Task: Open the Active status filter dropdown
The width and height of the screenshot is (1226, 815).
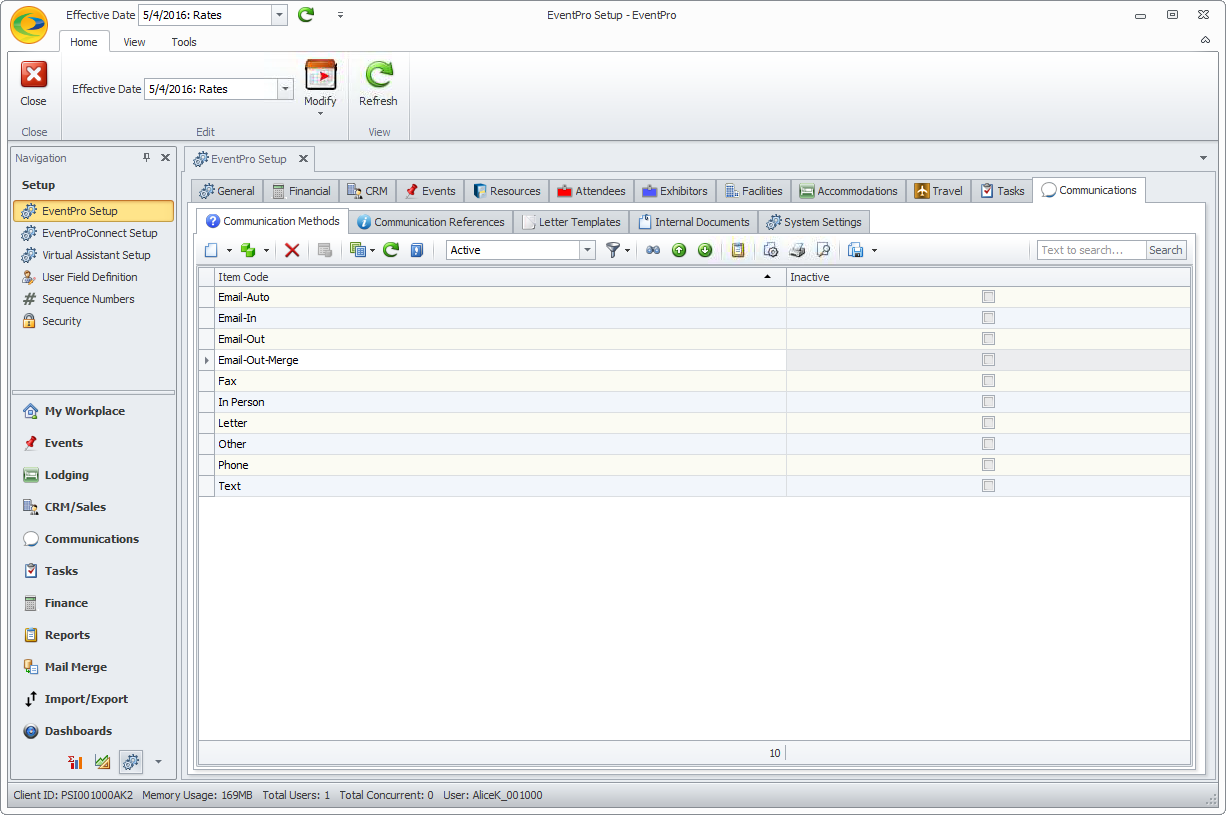Action: coord(588,250)
